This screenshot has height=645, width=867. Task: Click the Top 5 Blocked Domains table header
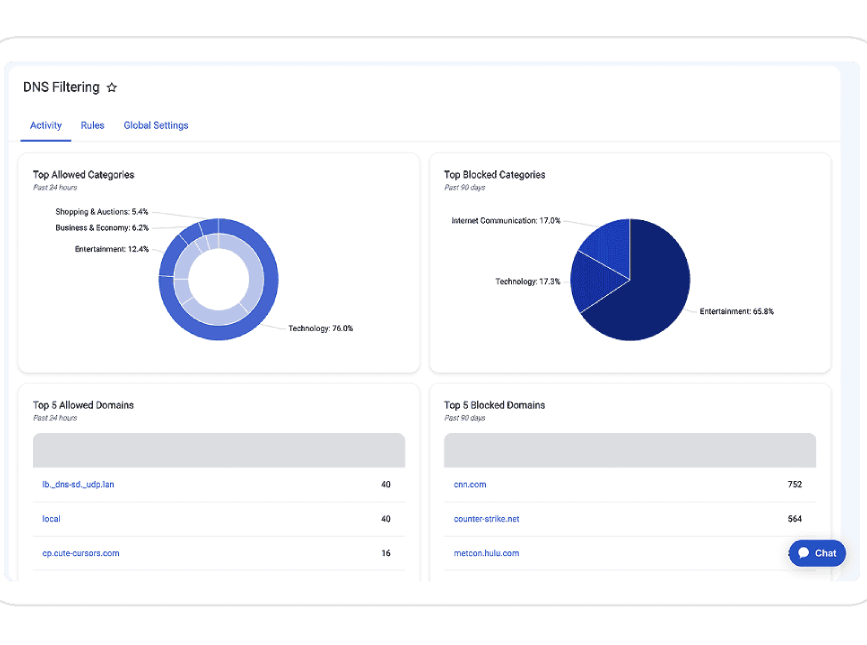coord(630,450)
